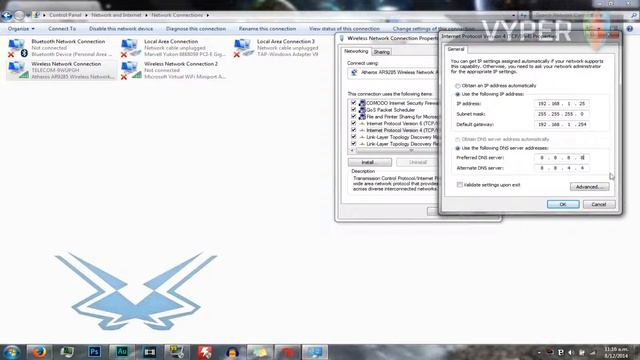Expand the Network and Internet breadcrumb arrow

point(146,16)
